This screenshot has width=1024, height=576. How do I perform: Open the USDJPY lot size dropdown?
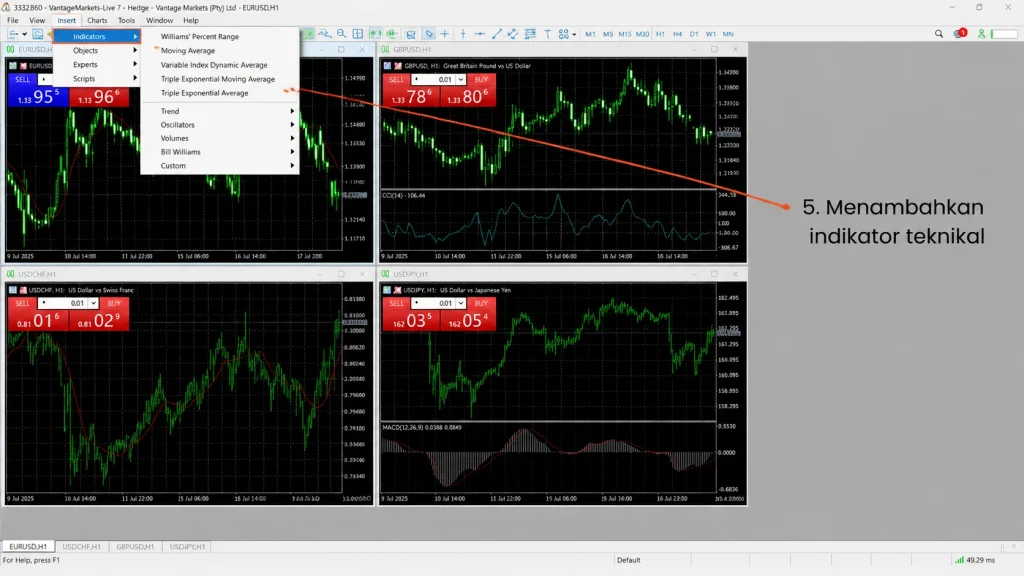(460, 303)
